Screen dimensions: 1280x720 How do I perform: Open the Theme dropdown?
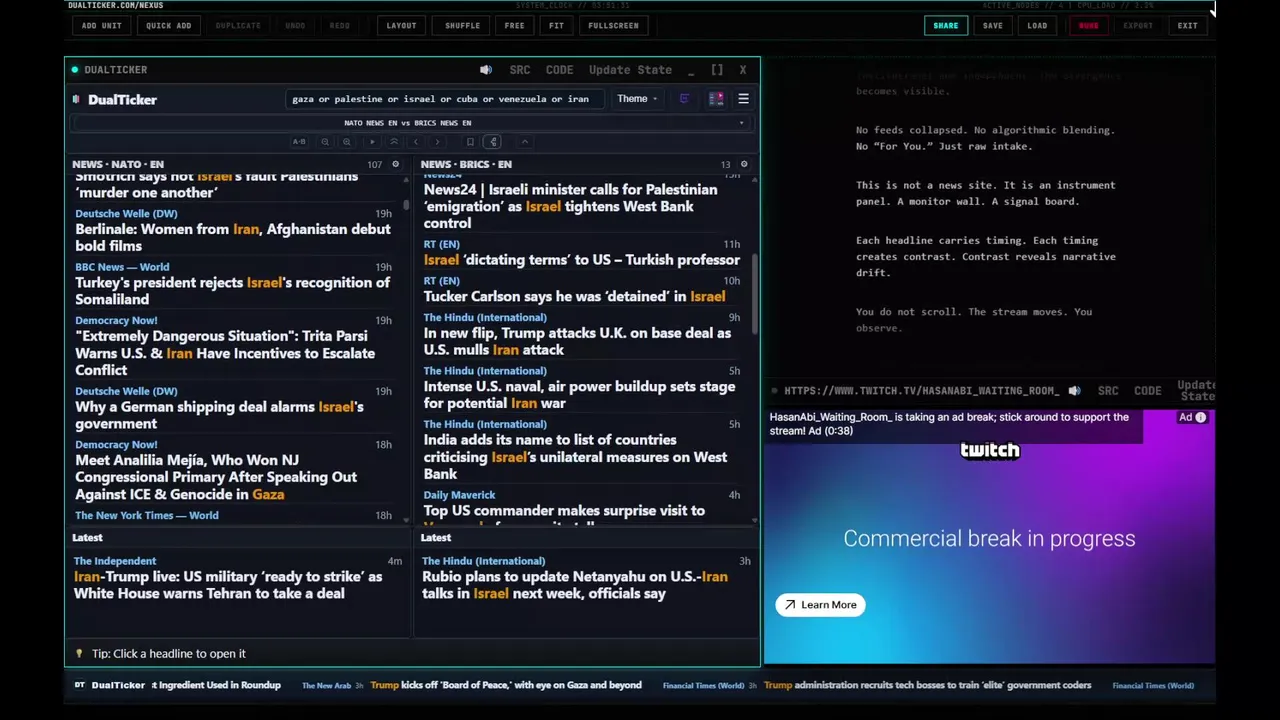637,99
